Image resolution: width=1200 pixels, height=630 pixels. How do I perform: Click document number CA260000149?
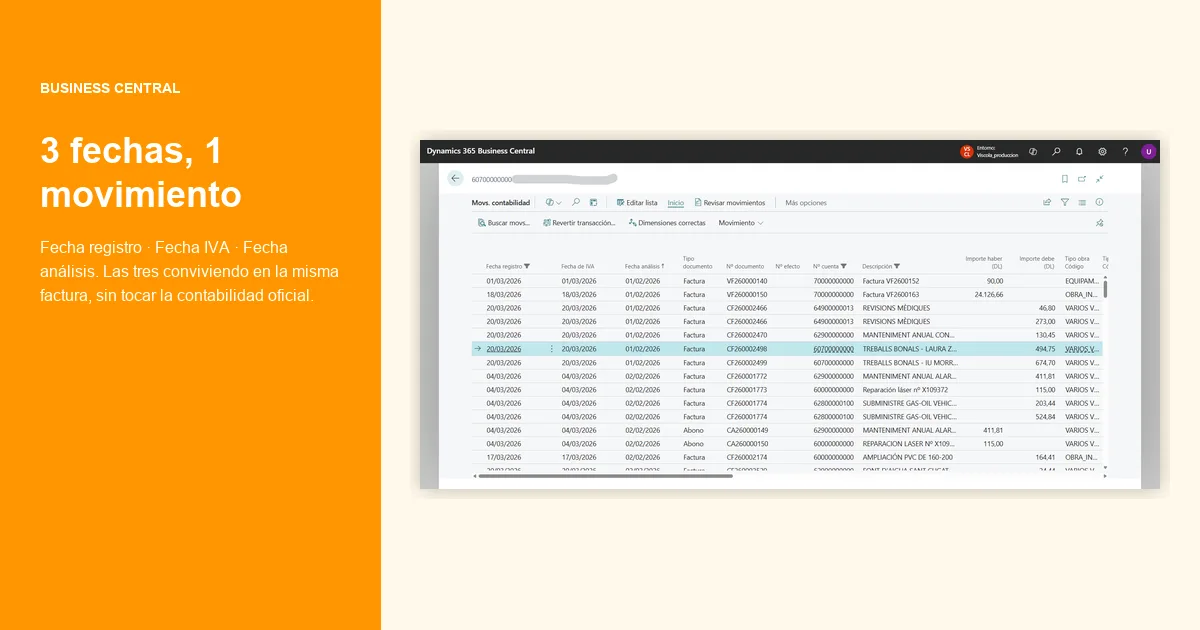tap(747, 430)
